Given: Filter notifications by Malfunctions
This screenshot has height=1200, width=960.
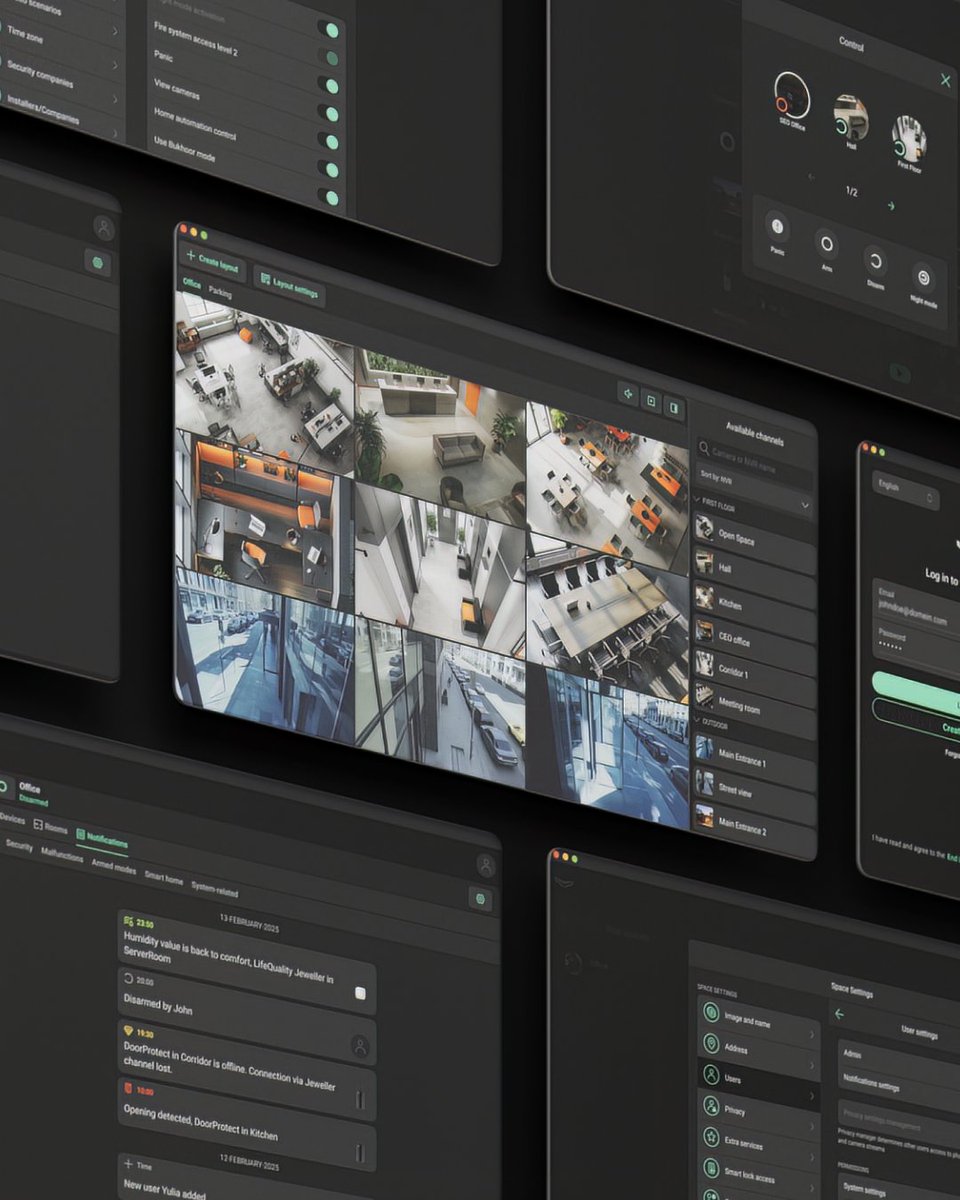Looking at the screenshot, I should click(62, 857).
